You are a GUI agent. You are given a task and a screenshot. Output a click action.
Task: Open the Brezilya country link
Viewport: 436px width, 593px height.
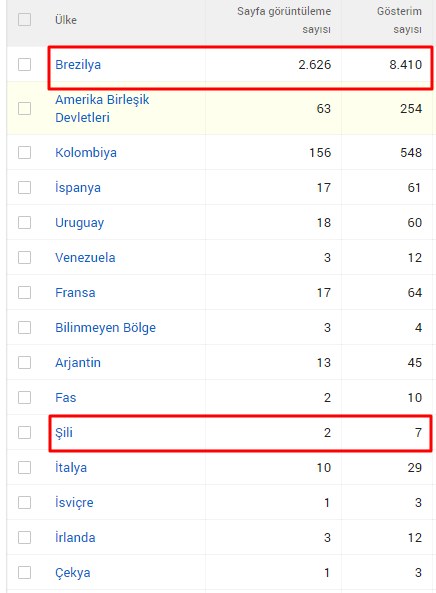pos(78,65)
